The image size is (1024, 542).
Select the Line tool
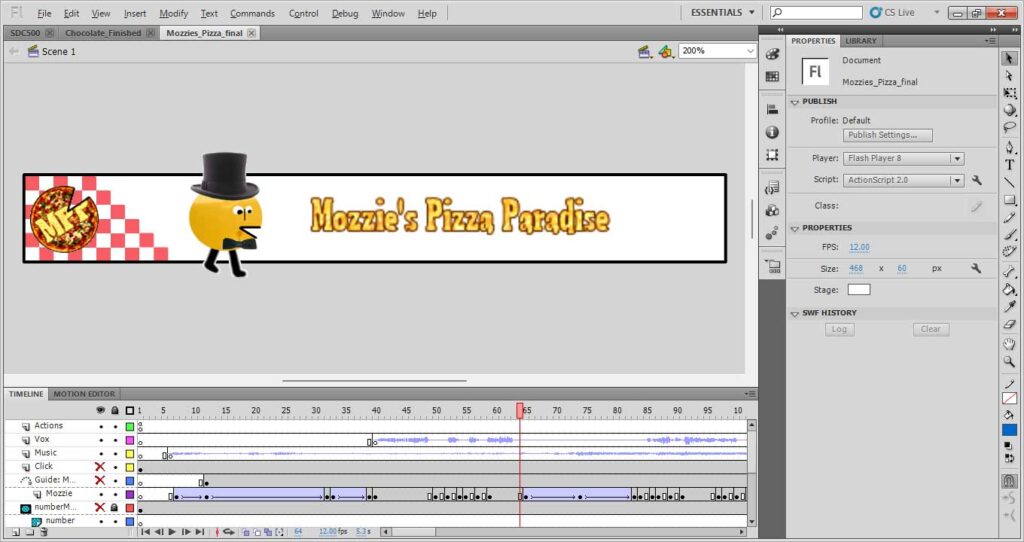[1009, 182]
